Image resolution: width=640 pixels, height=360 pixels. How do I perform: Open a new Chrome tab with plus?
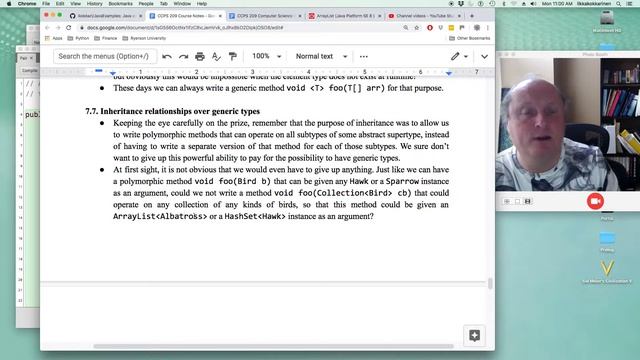[x=472, y=16]
